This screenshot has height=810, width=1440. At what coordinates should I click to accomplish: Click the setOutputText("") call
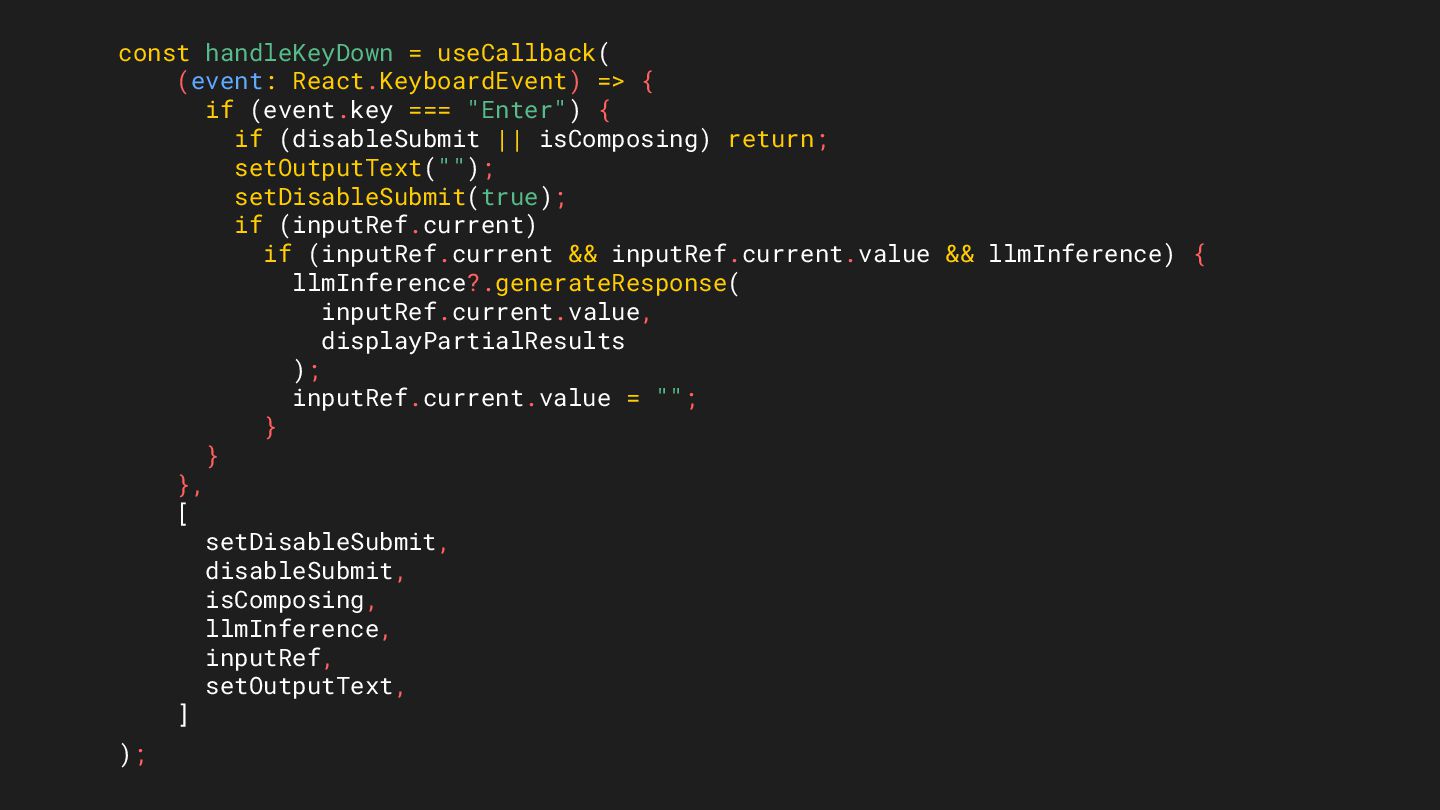pos(364,168)
